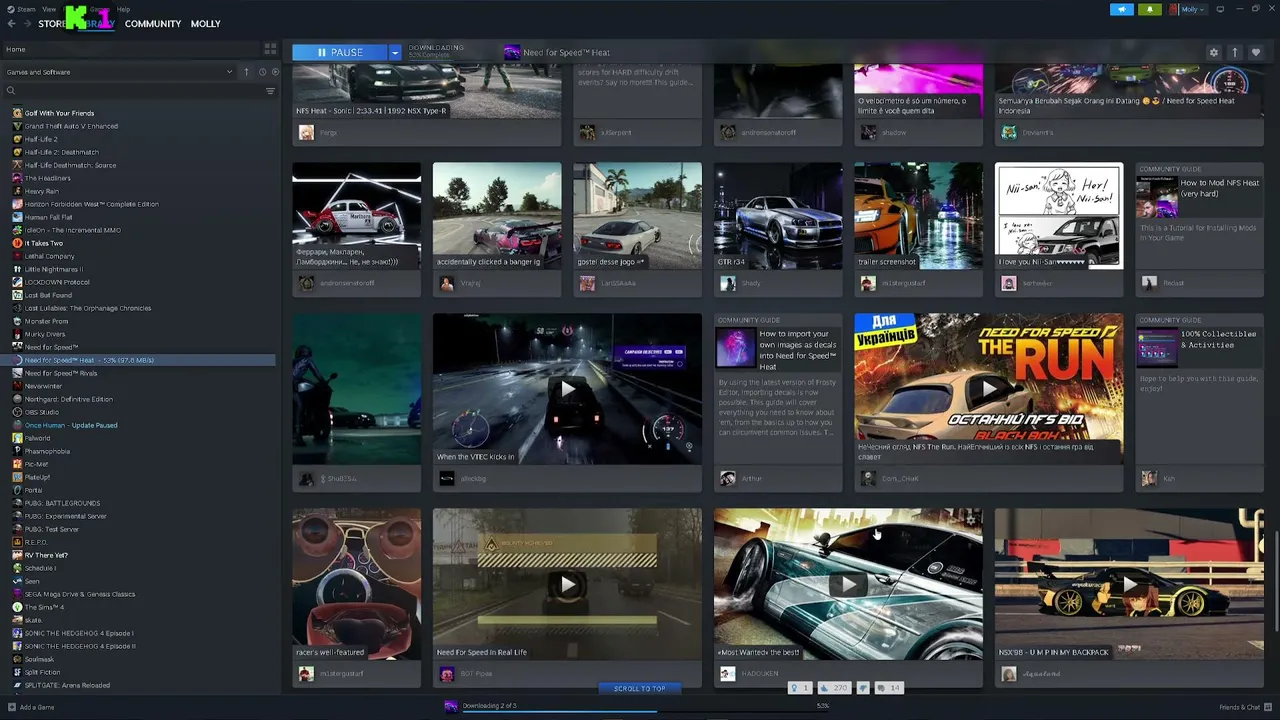
Task: Play the 'Need For Speed In Real Life' video
Action: [x=567, y=584]
